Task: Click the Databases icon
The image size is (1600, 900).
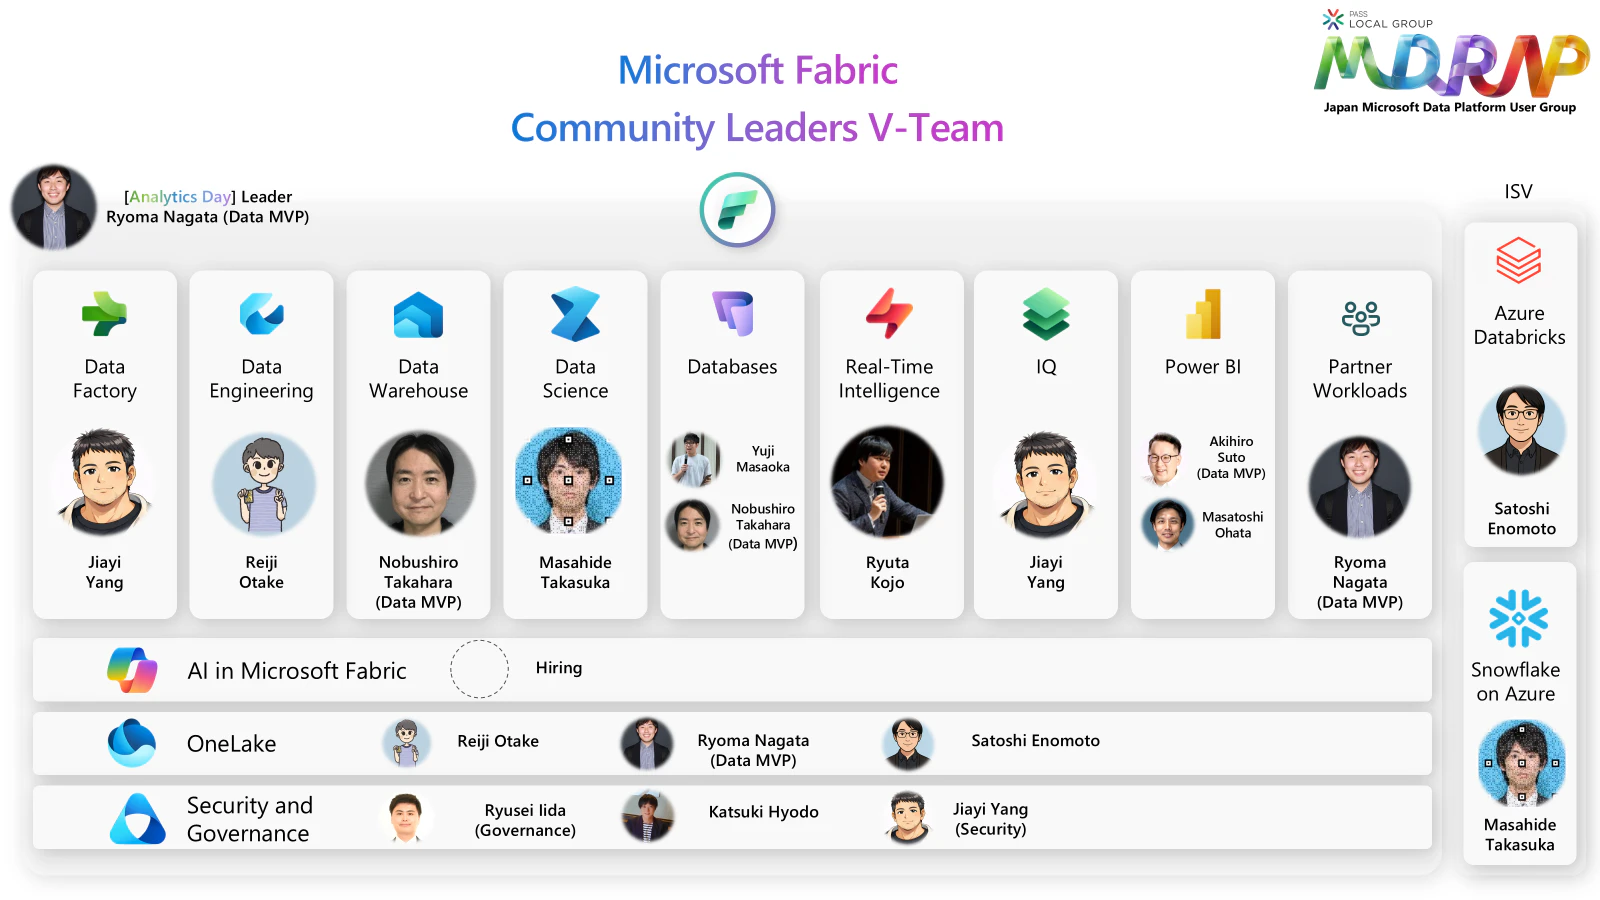Action: point(732,313)
